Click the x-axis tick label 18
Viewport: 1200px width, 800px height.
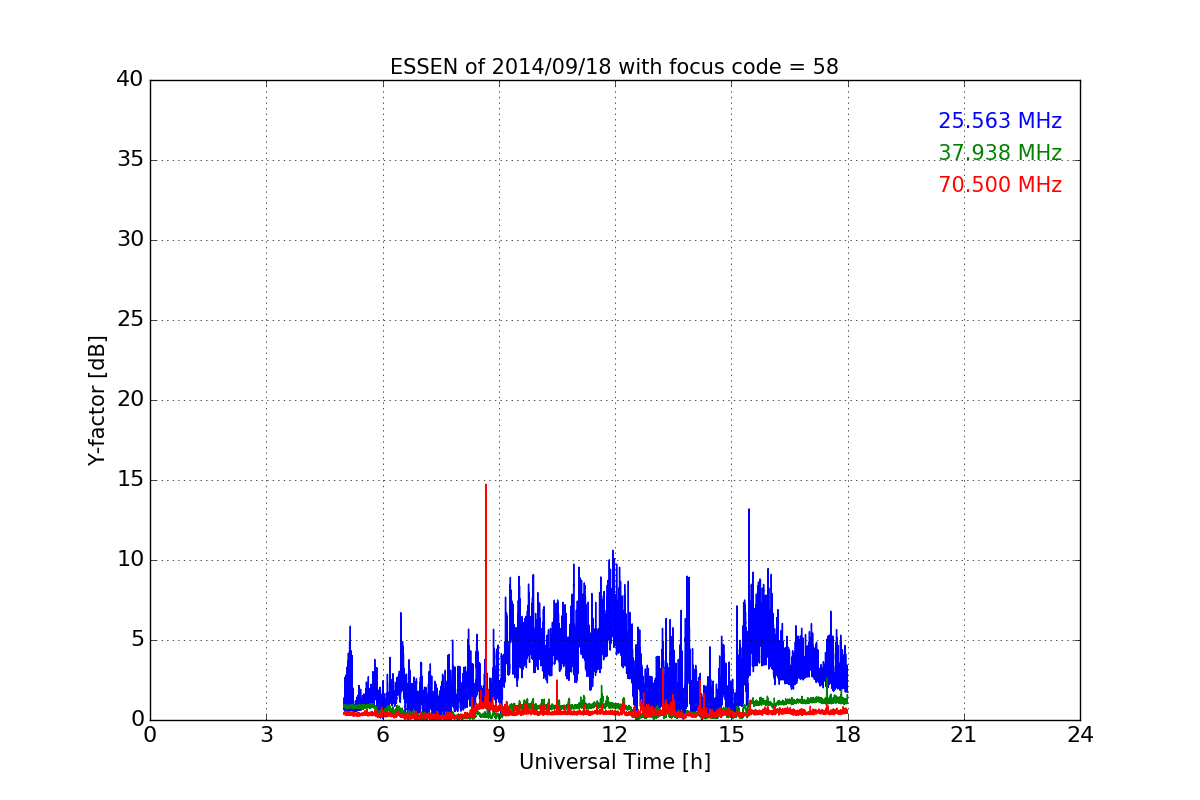point(848,734)
